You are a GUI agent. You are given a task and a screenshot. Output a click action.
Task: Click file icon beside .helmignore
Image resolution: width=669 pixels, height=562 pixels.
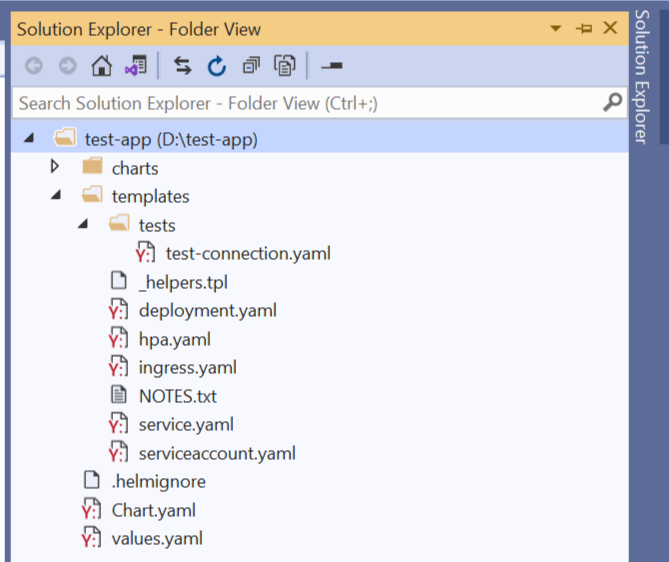(x=92, y=480)
